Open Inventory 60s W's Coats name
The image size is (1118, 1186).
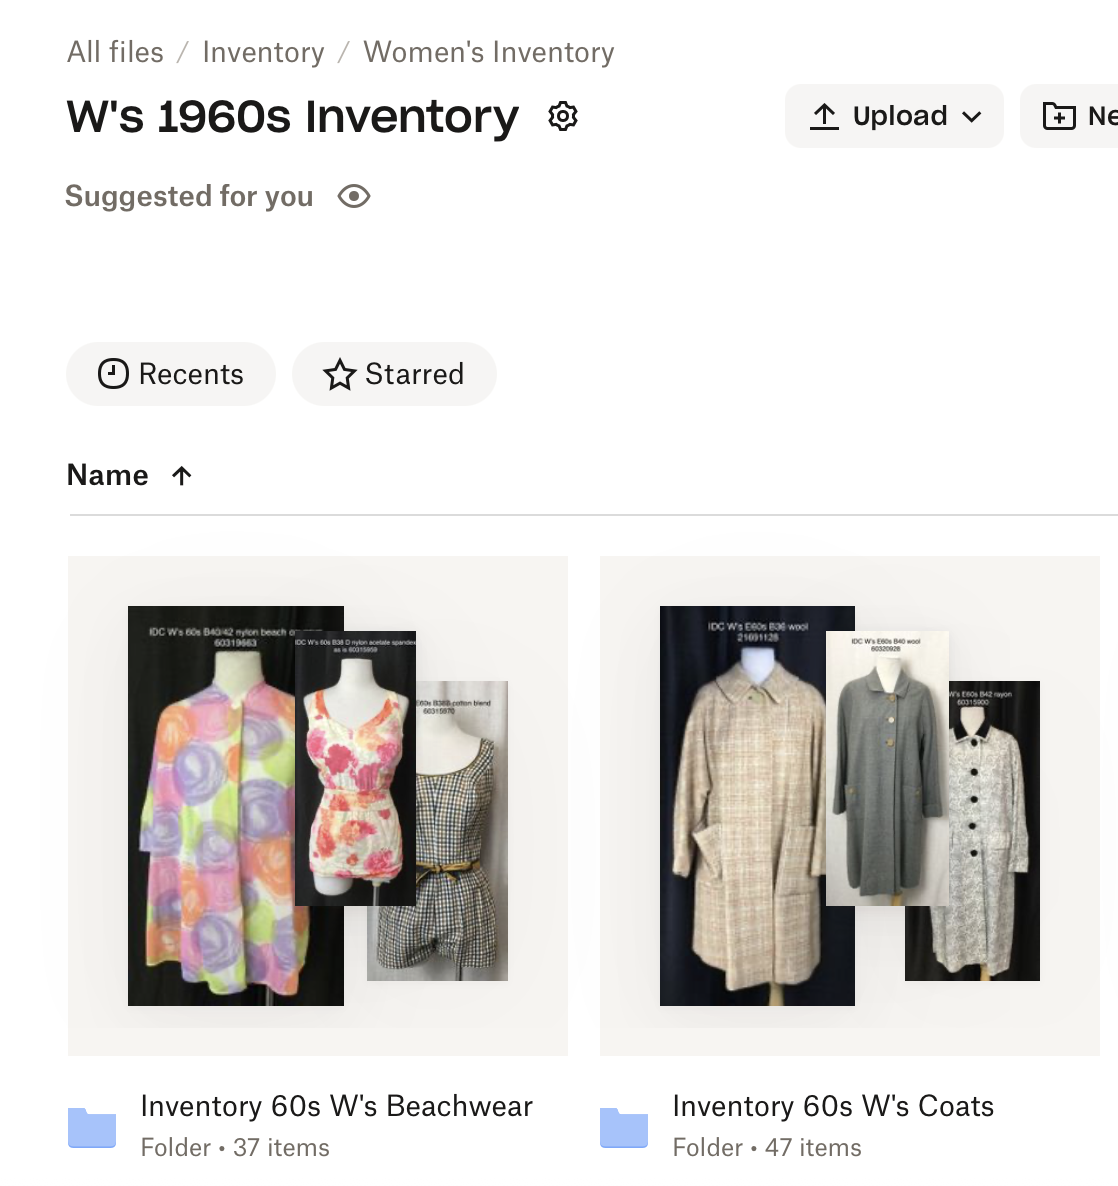(833, 1106)
